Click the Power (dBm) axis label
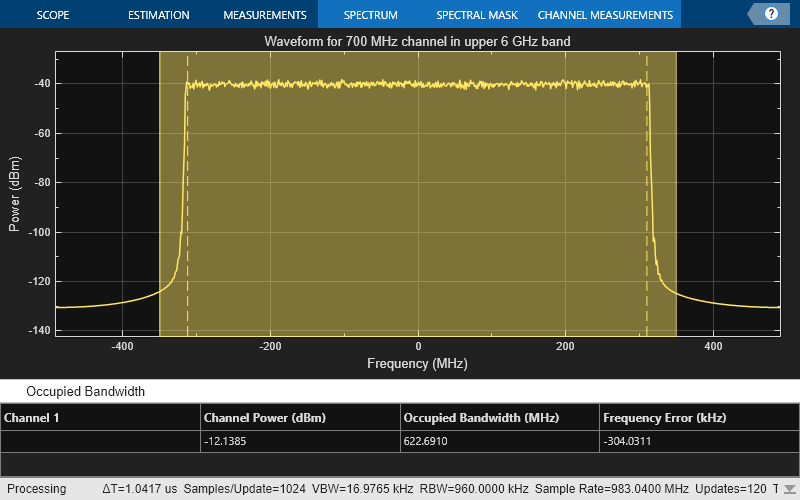This screenshot has width=800, height=500. 14,194
